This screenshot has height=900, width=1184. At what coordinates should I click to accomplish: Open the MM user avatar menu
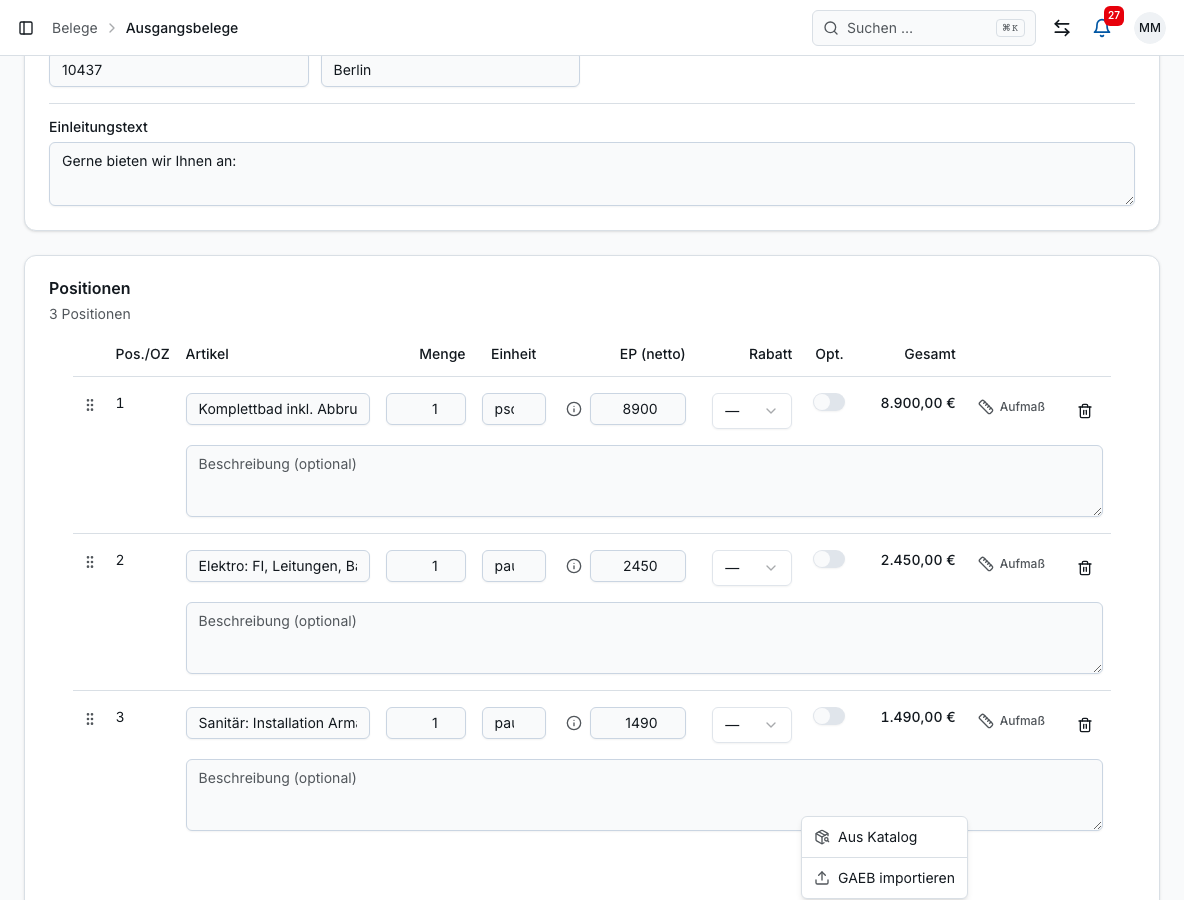(x=1149, y=28)
